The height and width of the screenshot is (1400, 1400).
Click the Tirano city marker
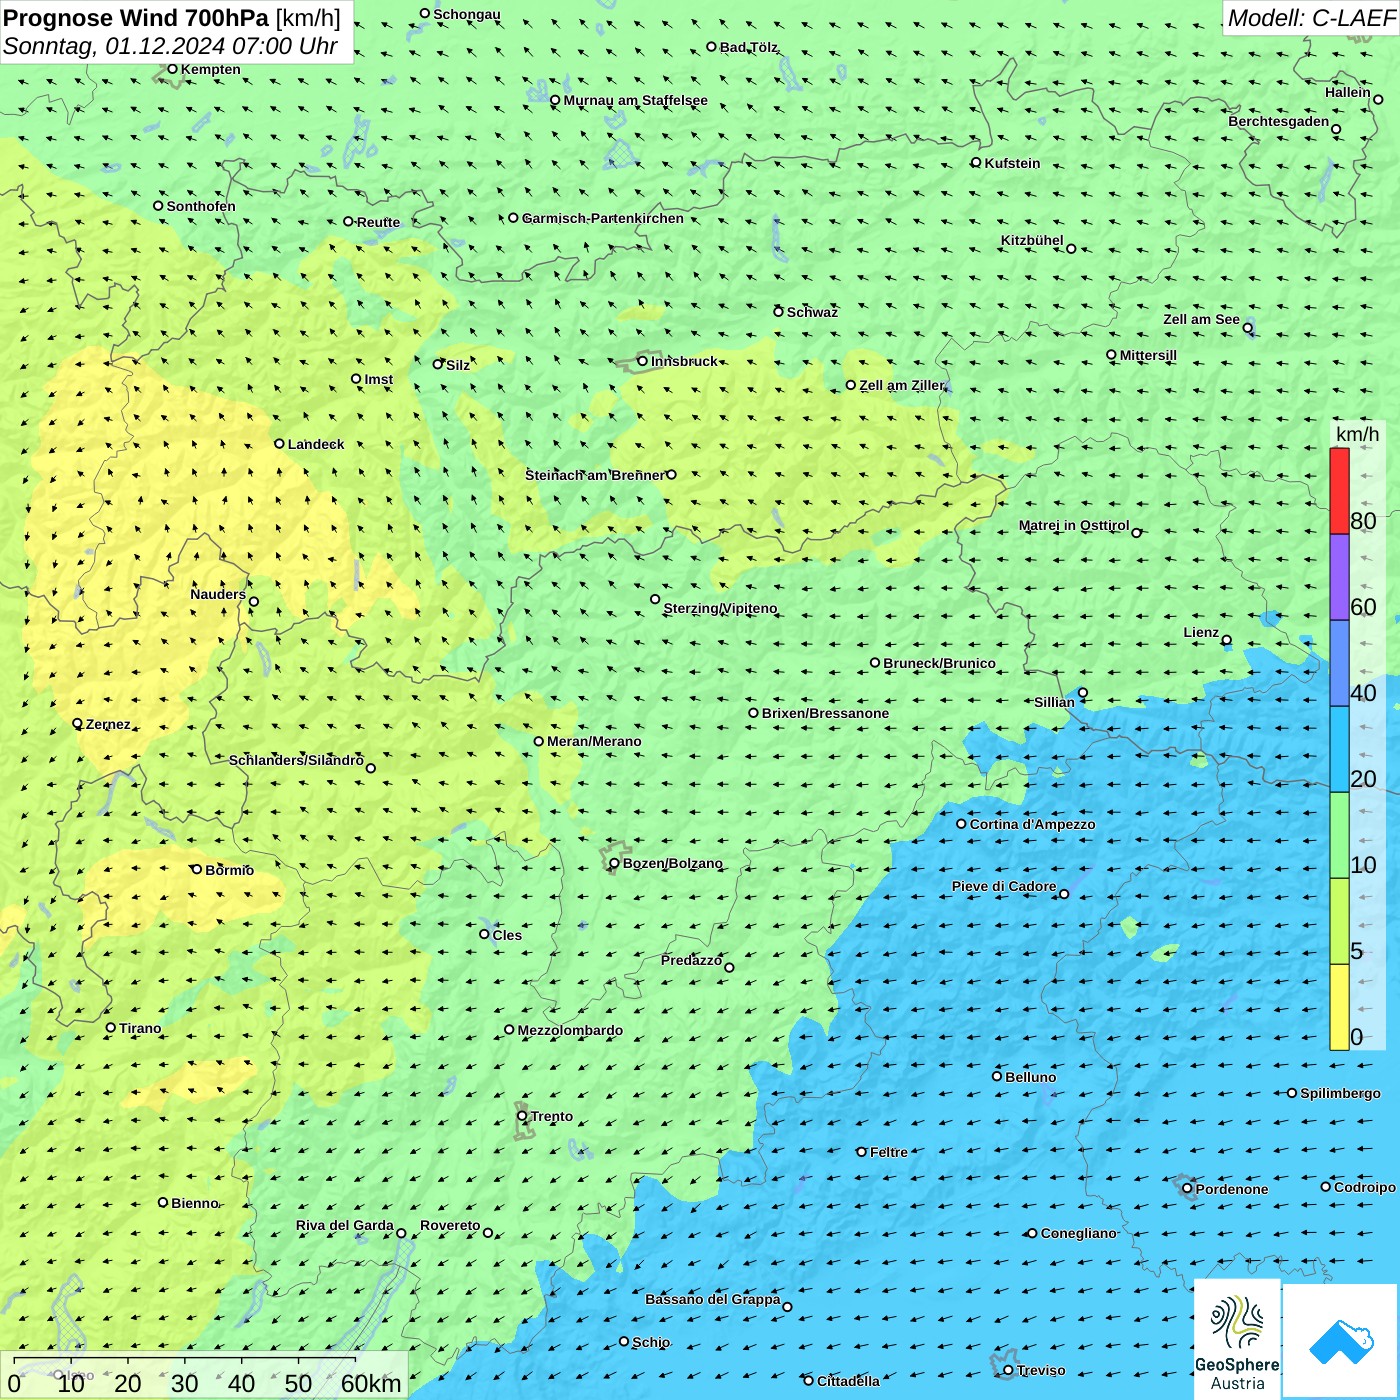point(111,1027)
